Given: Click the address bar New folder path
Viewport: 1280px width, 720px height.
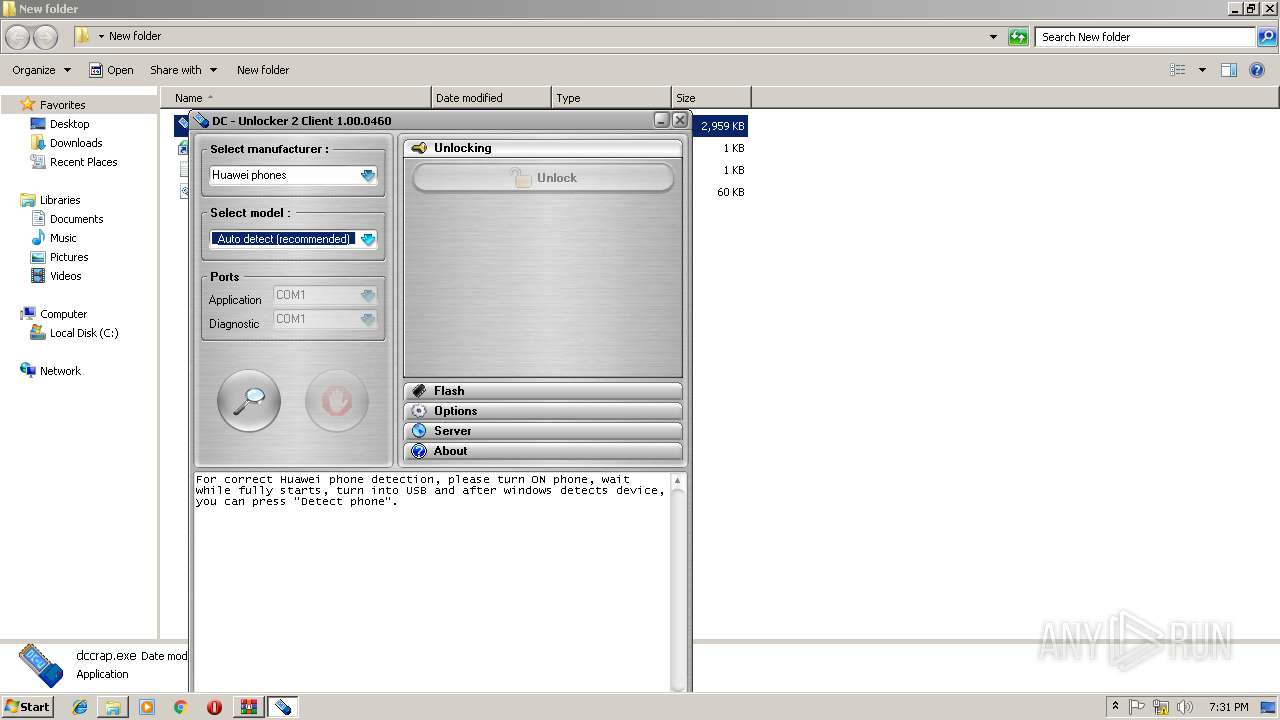Looking at the screenshot, I should click(x=135, y=36).
